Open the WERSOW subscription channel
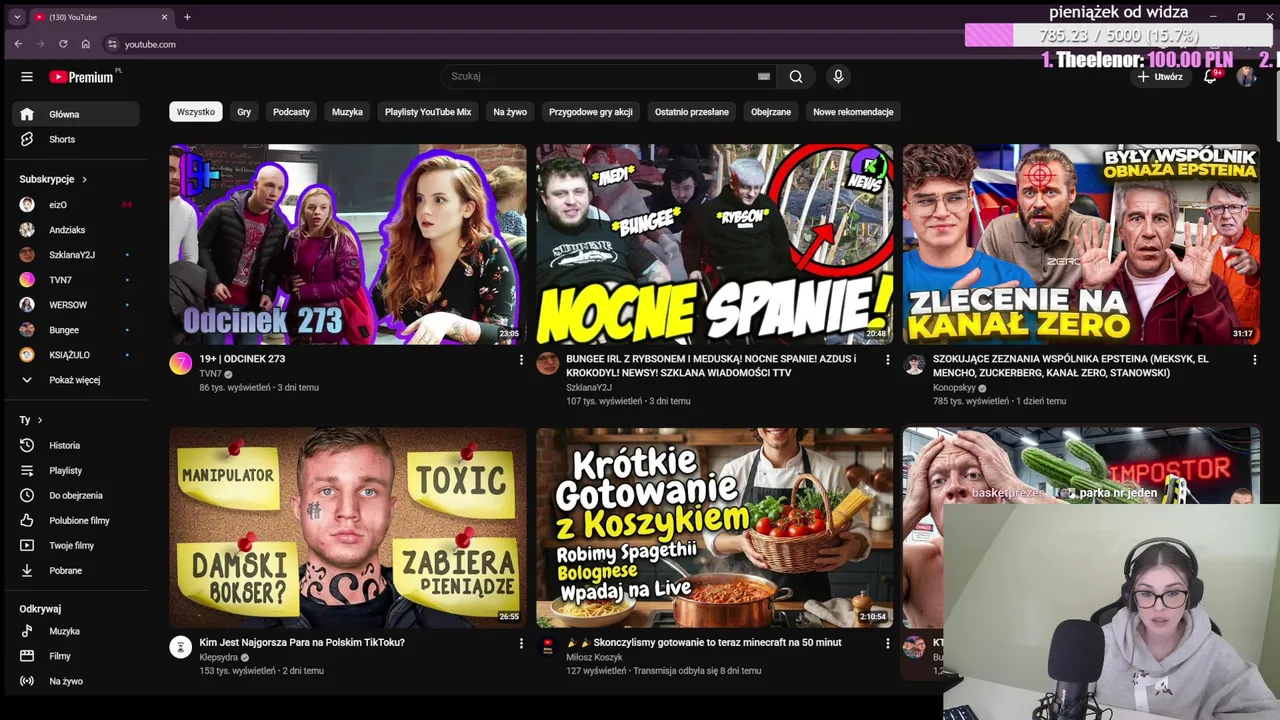1280x720 pixels. (x=76, y=304)
